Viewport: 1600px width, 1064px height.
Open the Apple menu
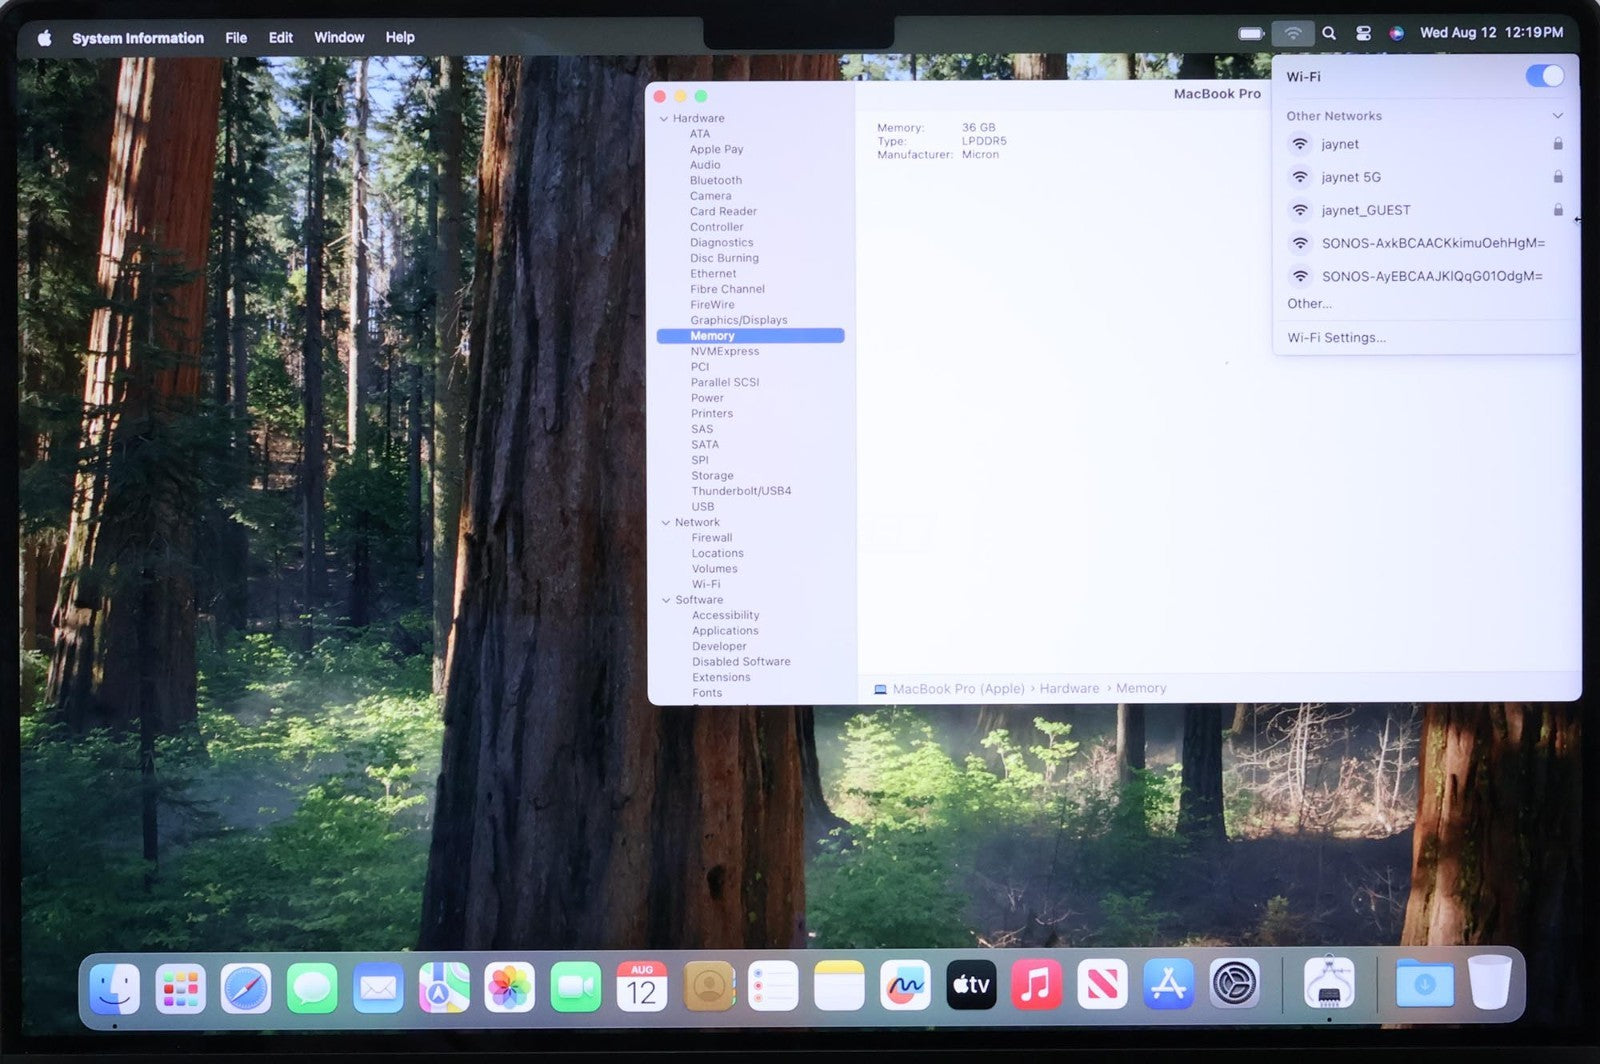[x=44, y=38]
